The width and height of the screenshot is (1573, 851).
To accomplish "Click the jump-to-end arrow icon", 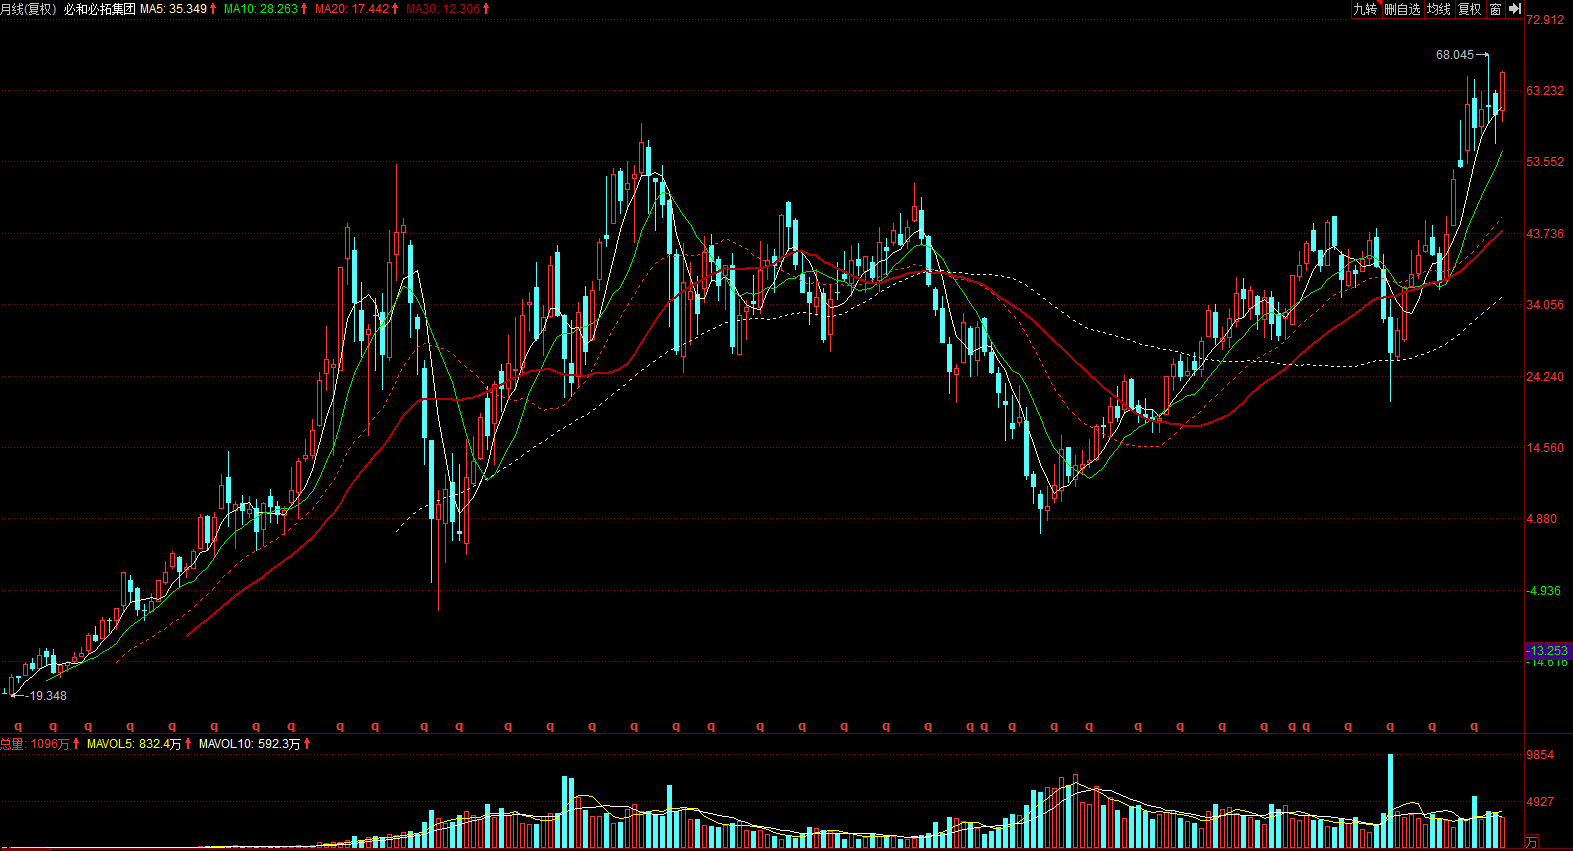I will (1515, 9).
